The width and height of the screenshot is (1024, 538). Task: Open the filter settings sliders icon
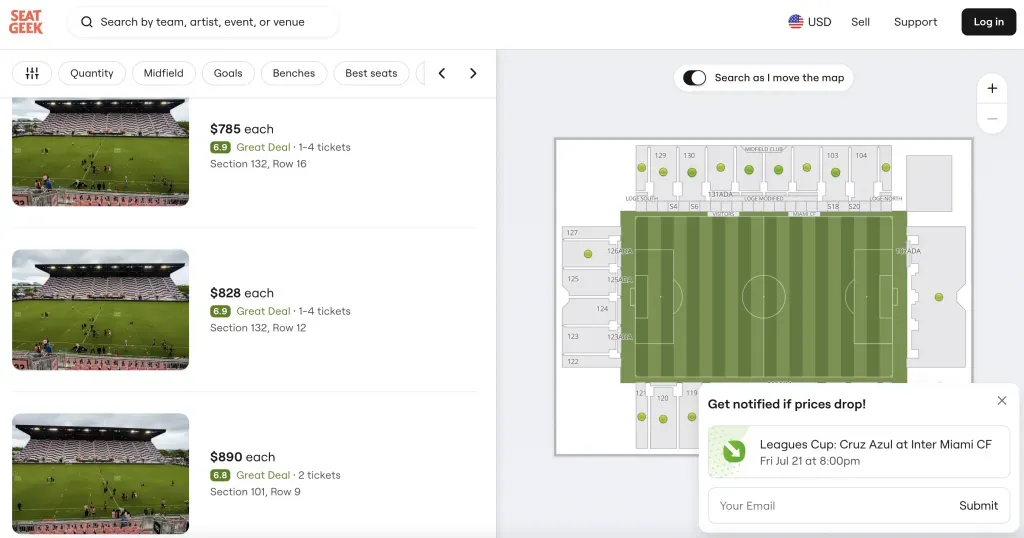click(x=32, y=73)
